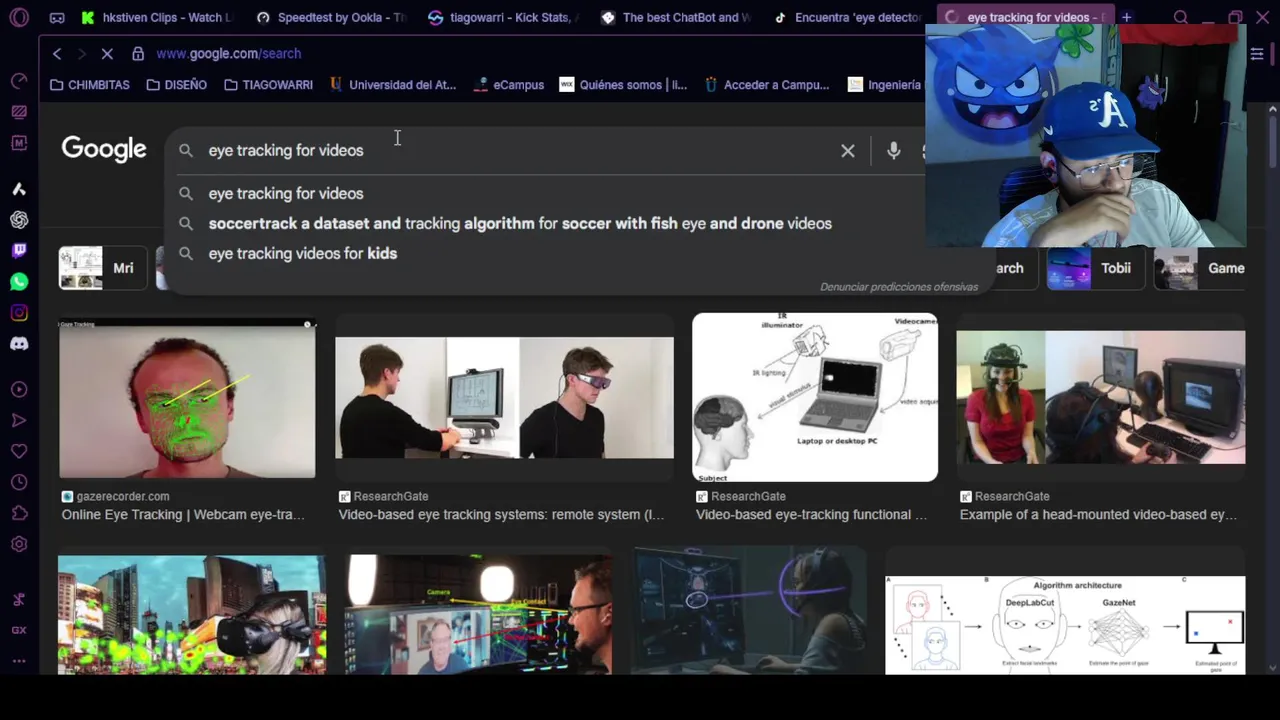
Task: Switch to Speedtest by Ookla tab
Action: [x=330, y=17]
